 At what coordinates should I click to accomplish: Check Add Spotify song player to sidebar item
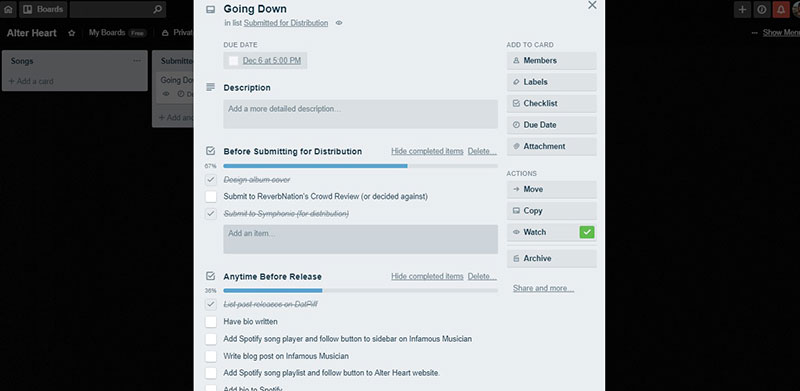[x=211, y=339]
